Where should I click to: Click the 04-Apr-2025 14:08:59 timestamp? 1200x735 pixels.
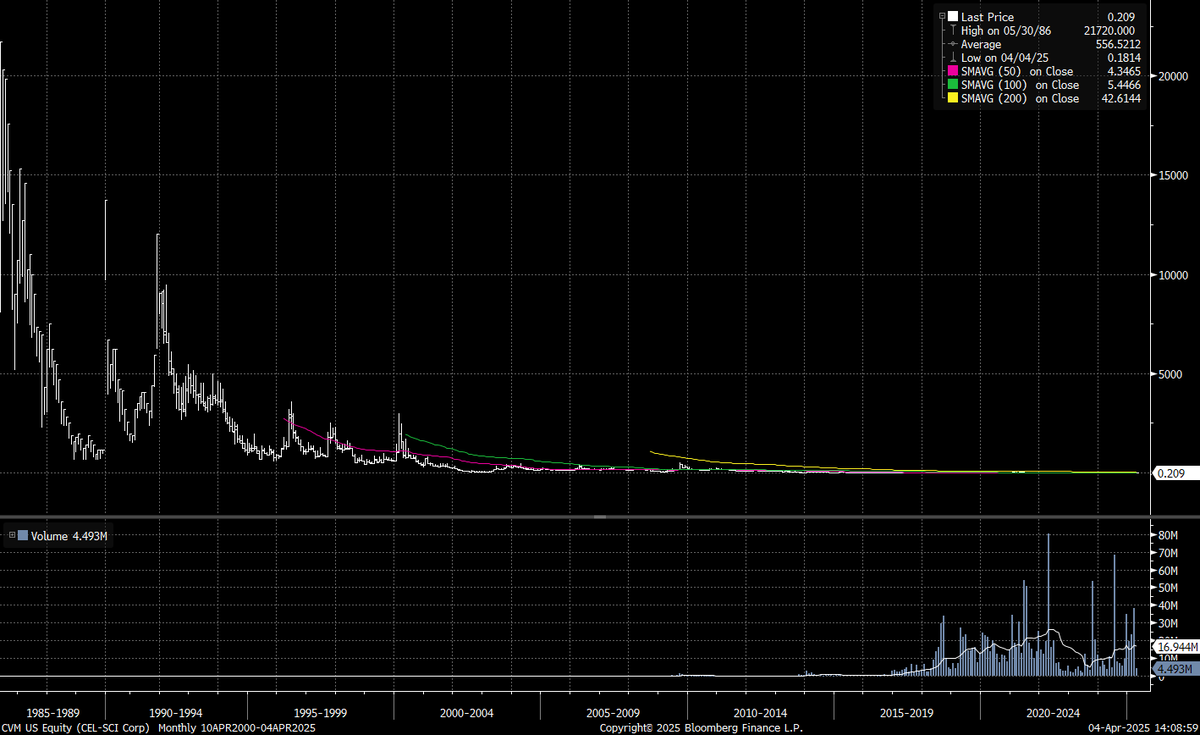1144,728
